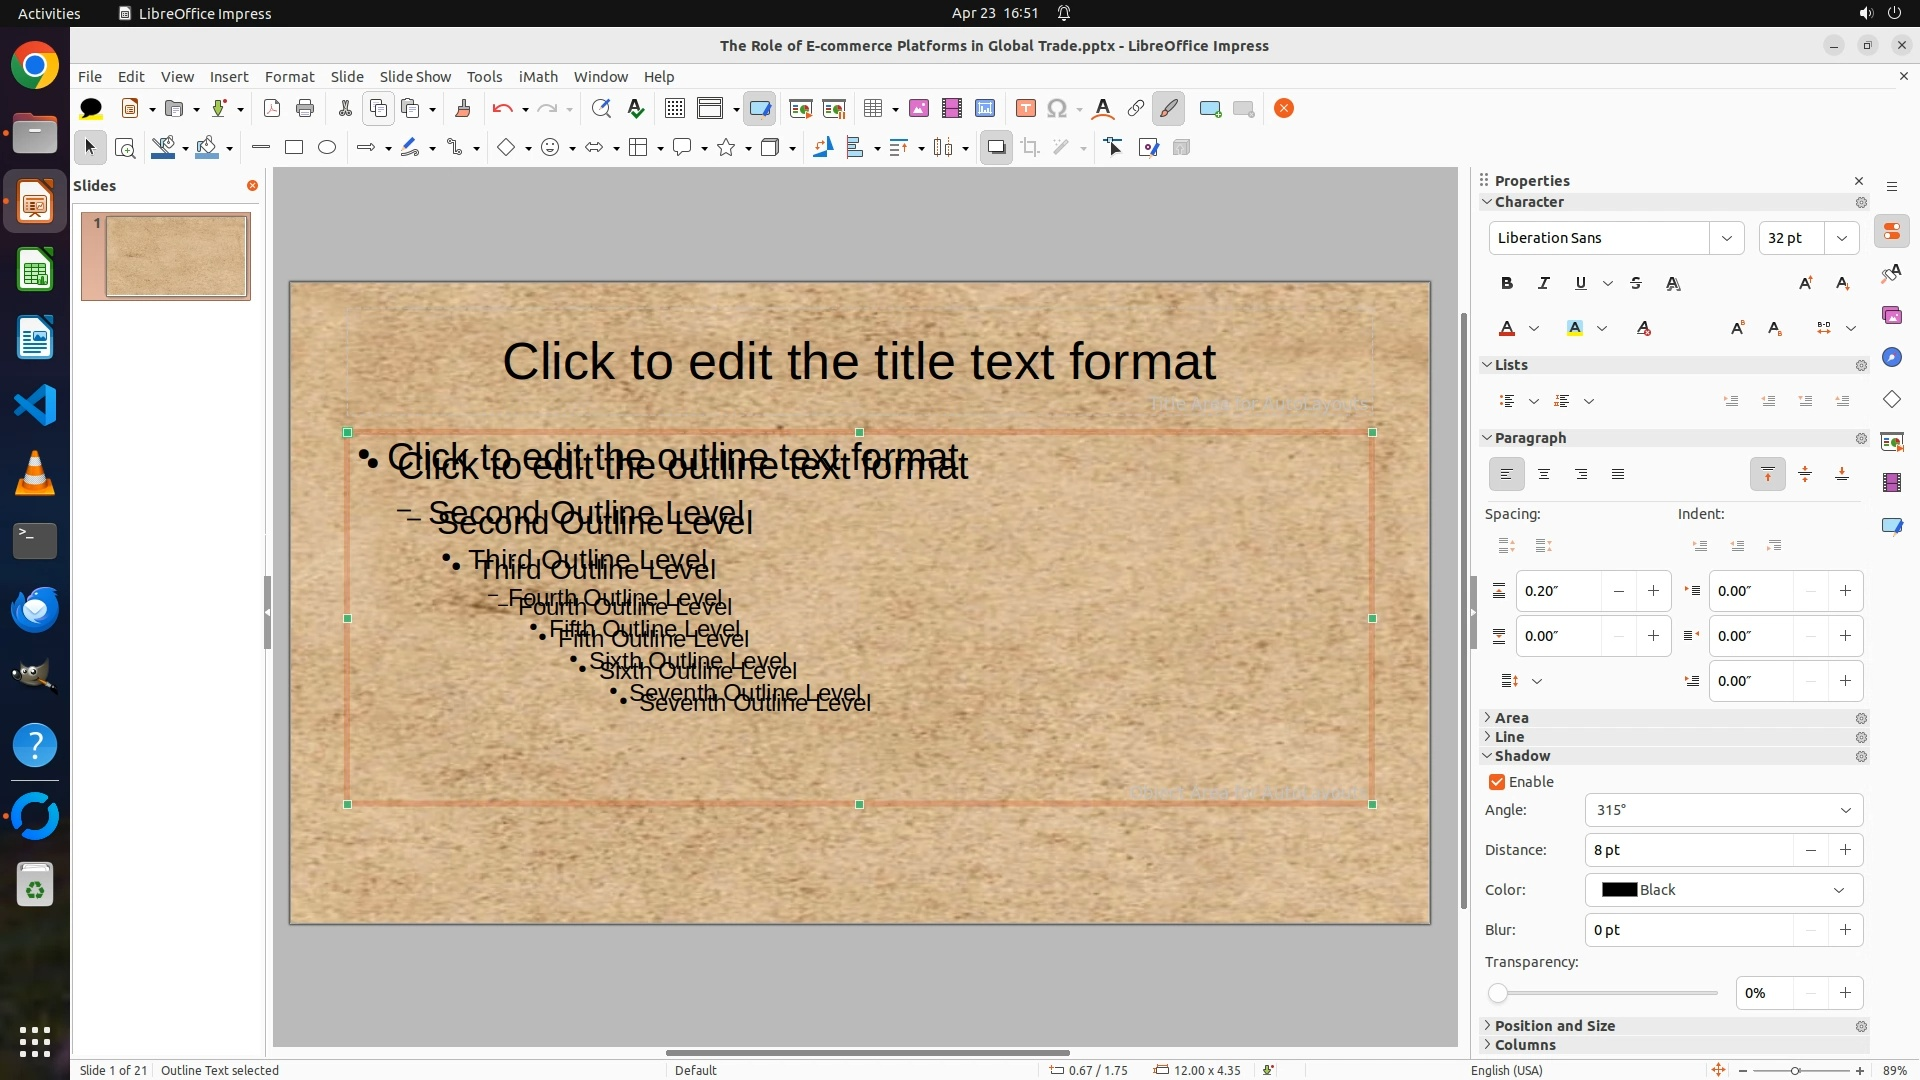Viewport: 1920px width, 1080px height.
Task: Open the Format menu
Action: [289, 76]
